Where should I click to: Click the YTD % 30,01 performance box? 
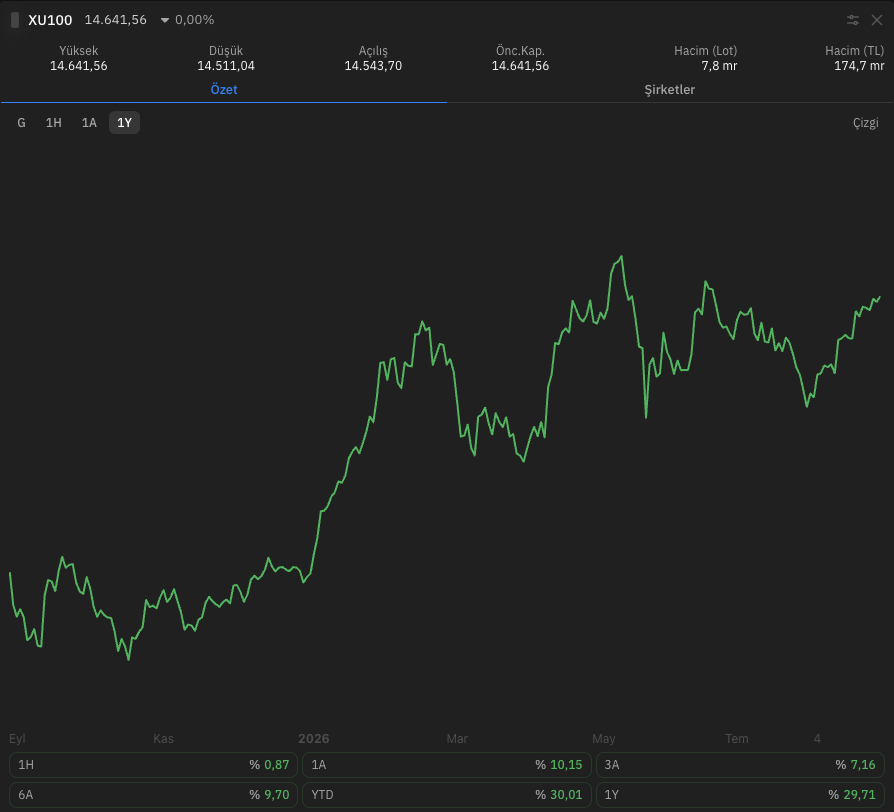(x=446, y=794)
